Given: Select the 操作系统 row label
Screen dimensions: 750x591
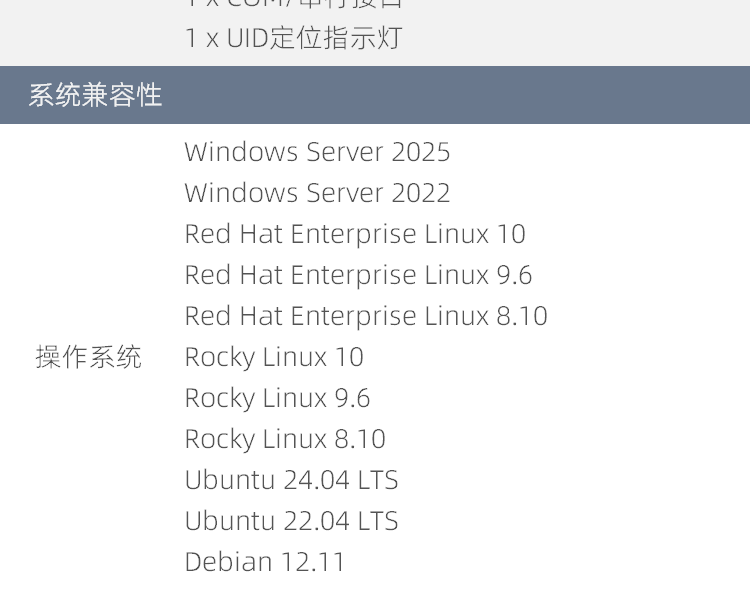Looking at the screenshot, I should point(89,357).
